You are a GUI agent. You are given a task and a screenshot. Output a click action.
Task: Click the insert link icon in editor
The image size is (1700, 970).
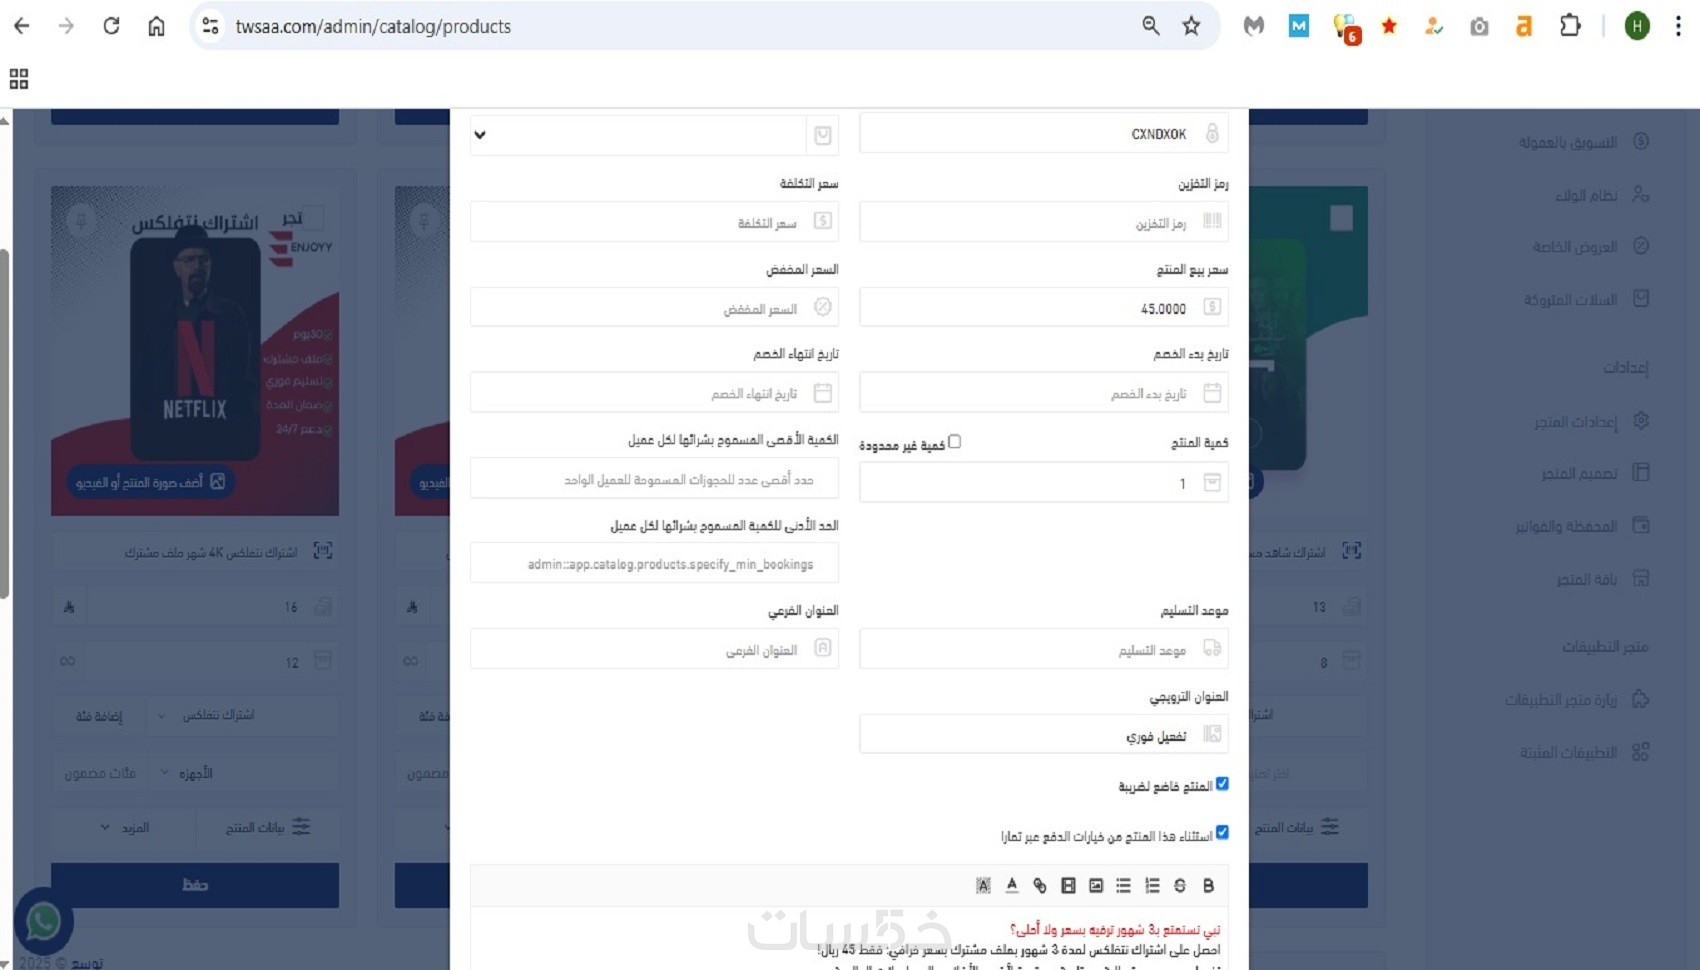coord(1040,885)
